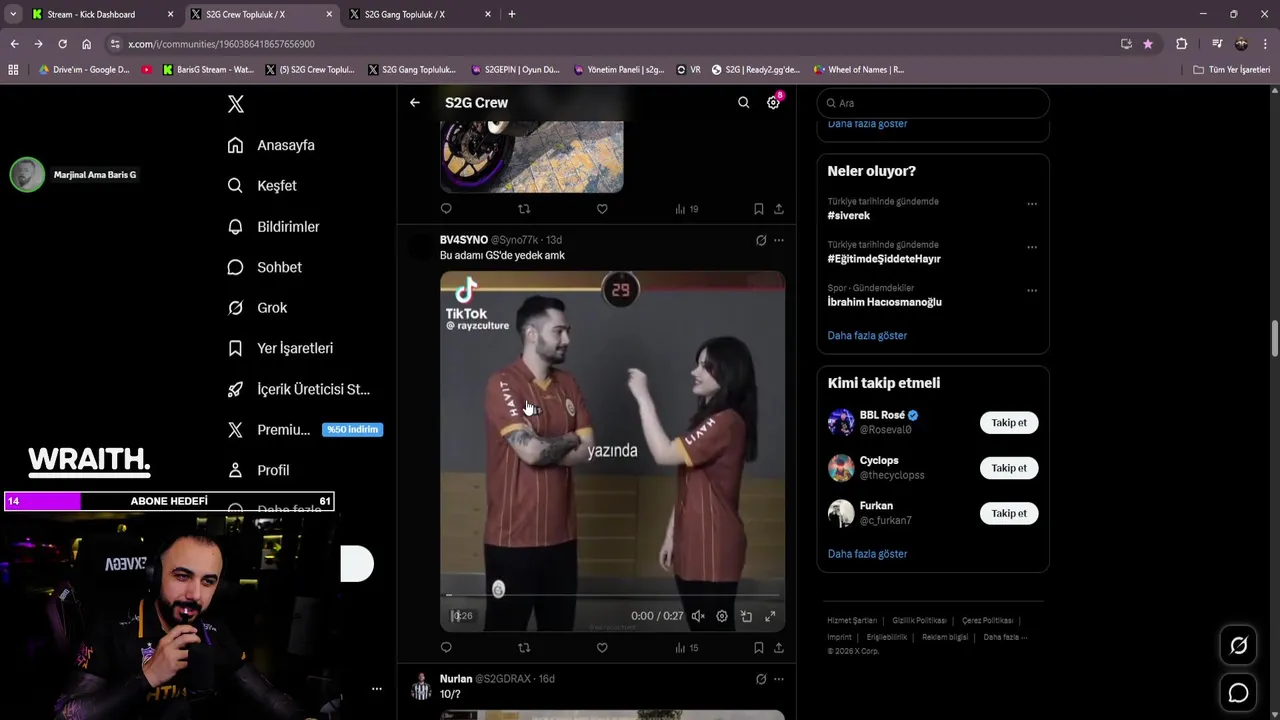This screenshot has width=1280, height=720.
Task: Open Grok floating button
Action: click(x=1238, y=646)
